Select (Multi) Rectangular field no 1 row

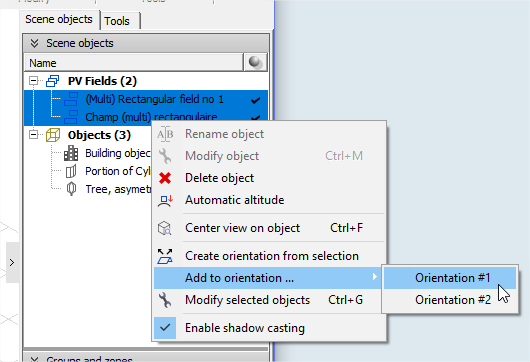(x=146, y=99)
